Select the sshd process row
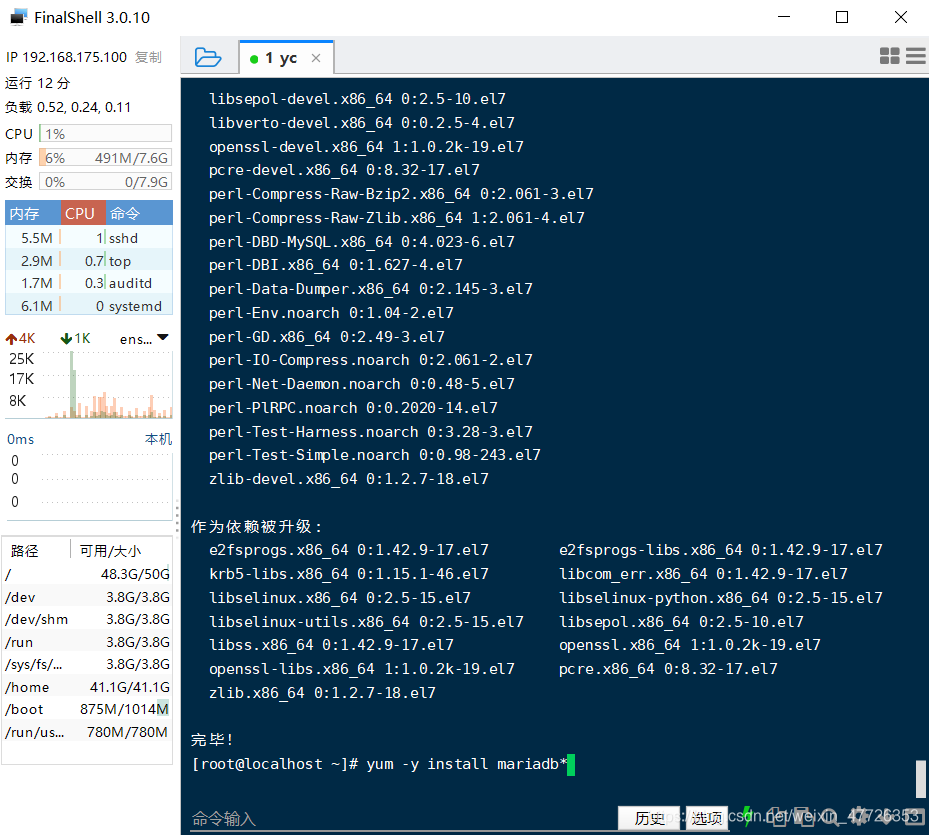Image resolution: width=929 pixels, height=835 pixels. pos(87,238)
